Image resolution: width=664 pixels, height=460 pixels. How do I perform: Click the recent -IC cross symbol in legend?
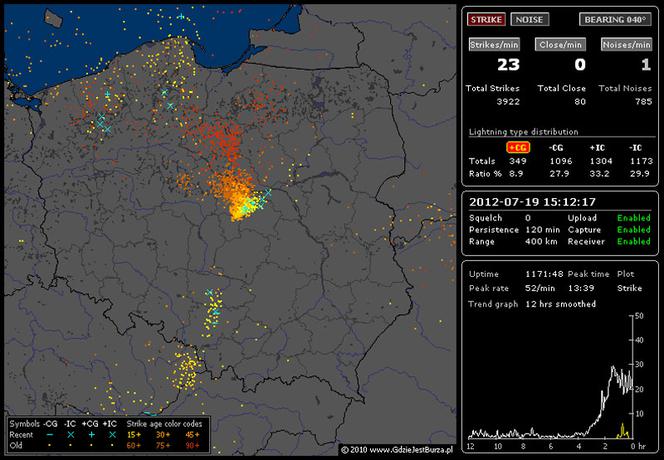click(x=71, y=435)
